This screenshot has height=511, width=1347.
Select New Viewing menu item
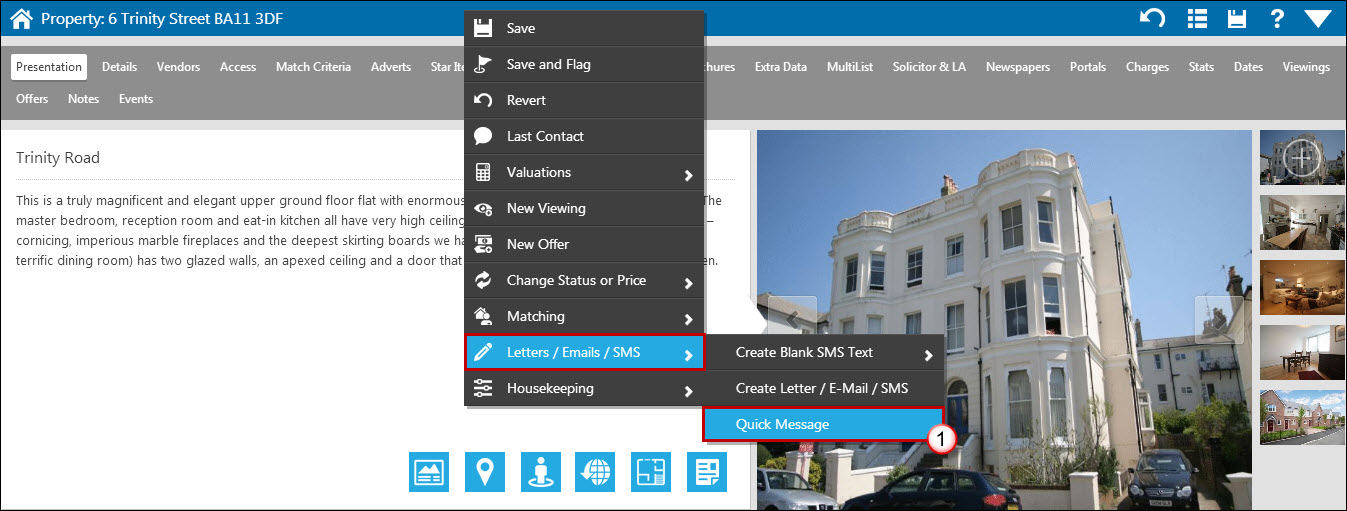pos(584,208)
